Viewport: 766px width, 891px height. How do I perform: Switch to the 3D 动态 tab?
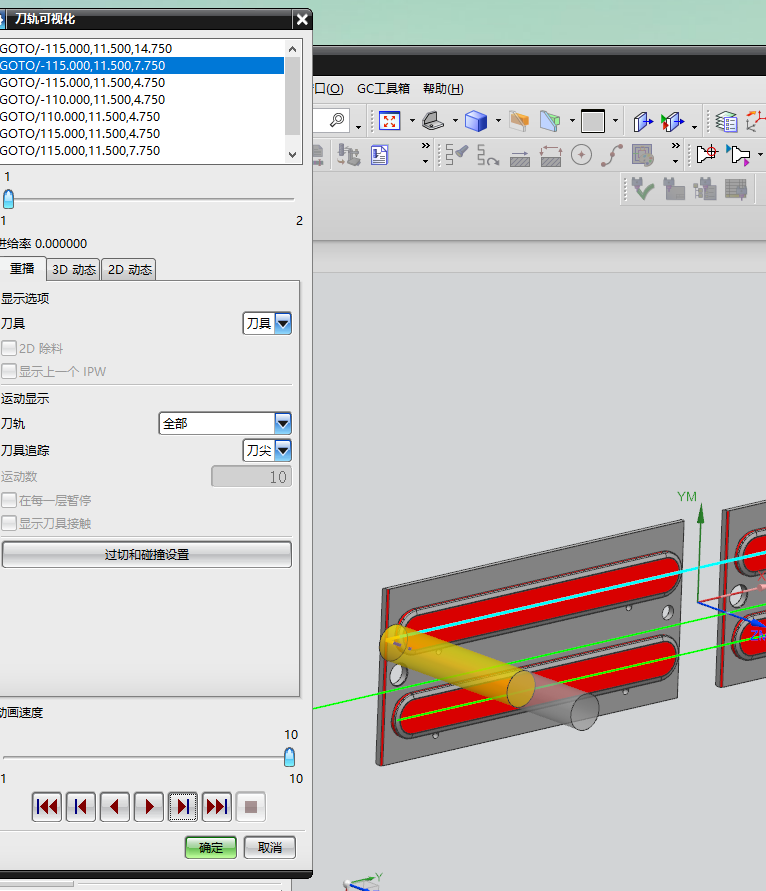click(x=73, y=269)
